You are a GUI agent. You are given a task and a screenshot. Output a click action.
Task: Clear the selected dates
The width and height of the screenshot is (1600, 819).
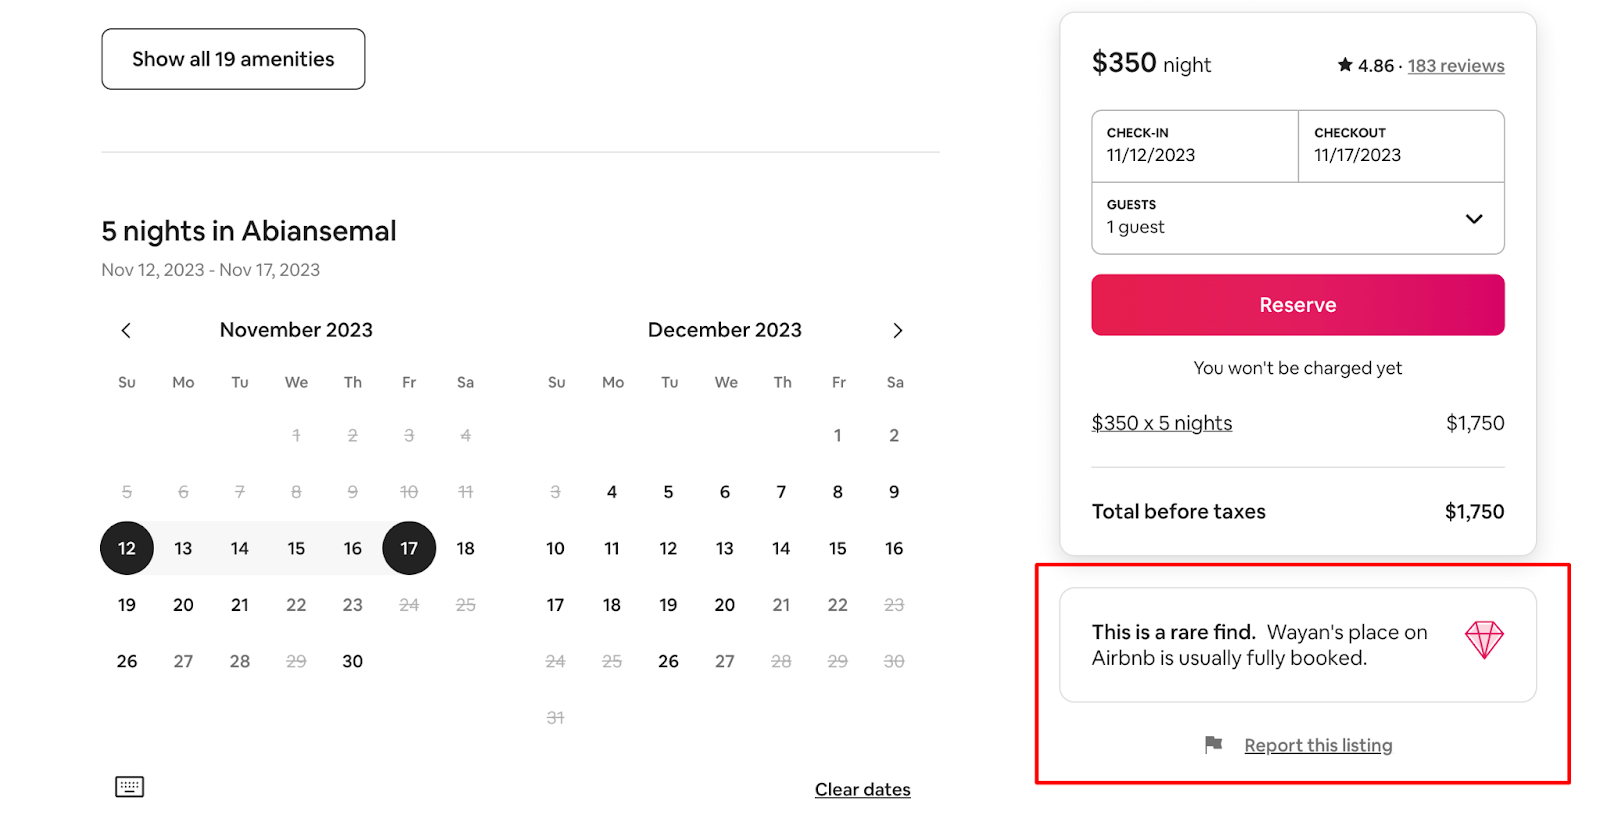tap(862, 790)
